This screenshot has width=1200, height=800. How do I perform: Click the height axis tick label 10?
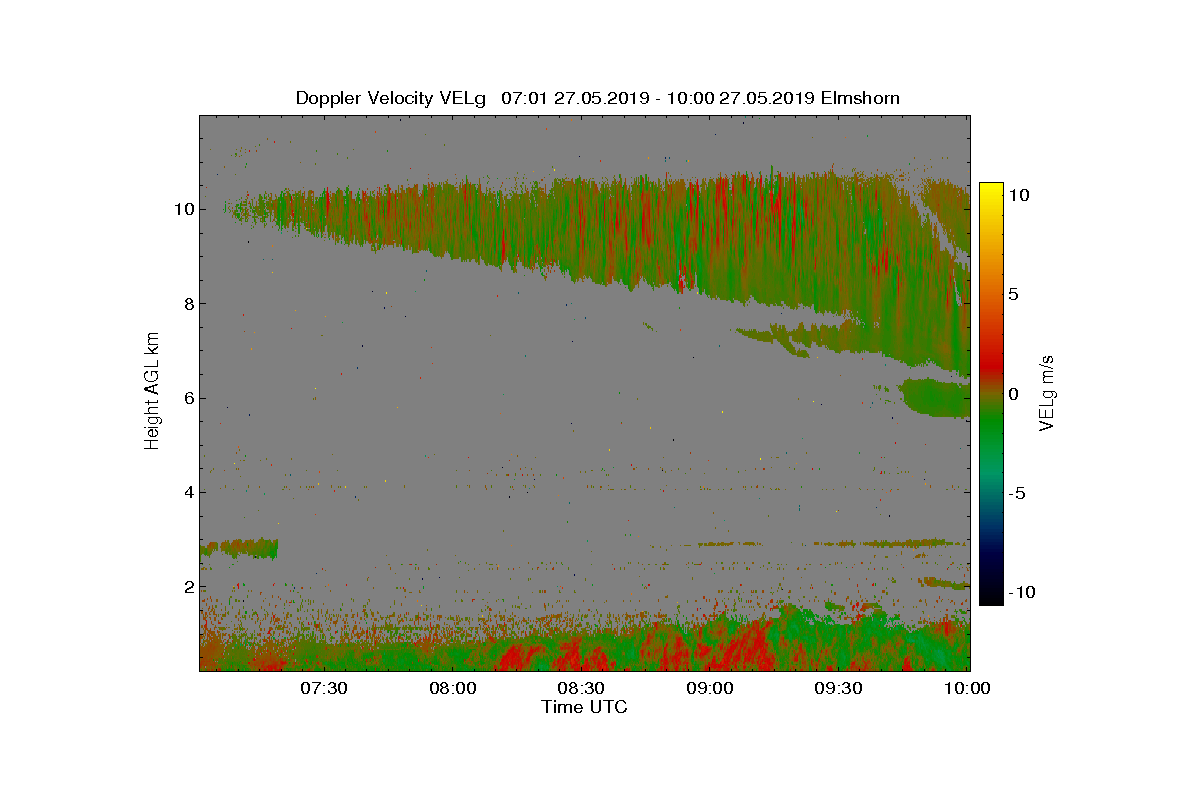tap(182, 209)
